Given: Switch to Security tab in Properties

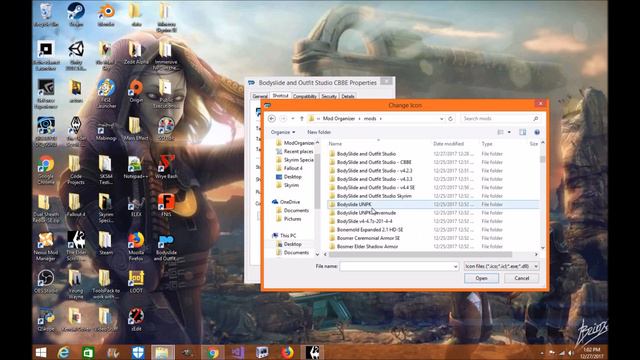Looking at the screenshot, I should 329,96.
